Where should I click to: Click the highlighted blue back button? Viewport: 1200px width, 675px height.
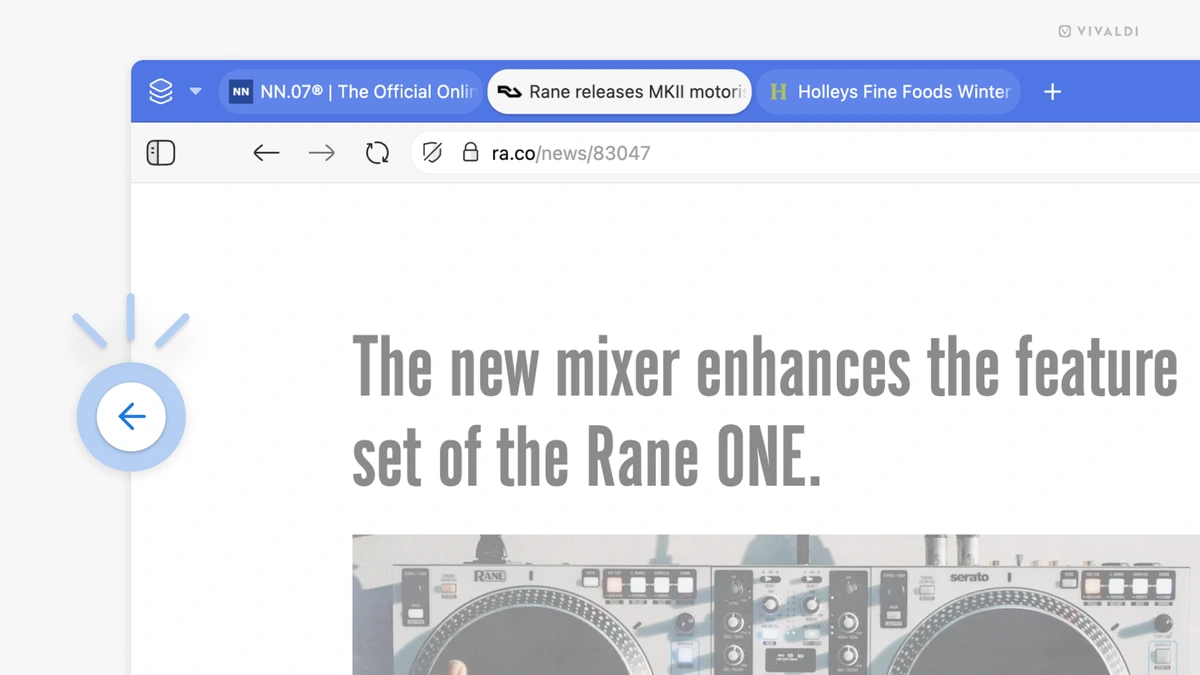[131, 417]
